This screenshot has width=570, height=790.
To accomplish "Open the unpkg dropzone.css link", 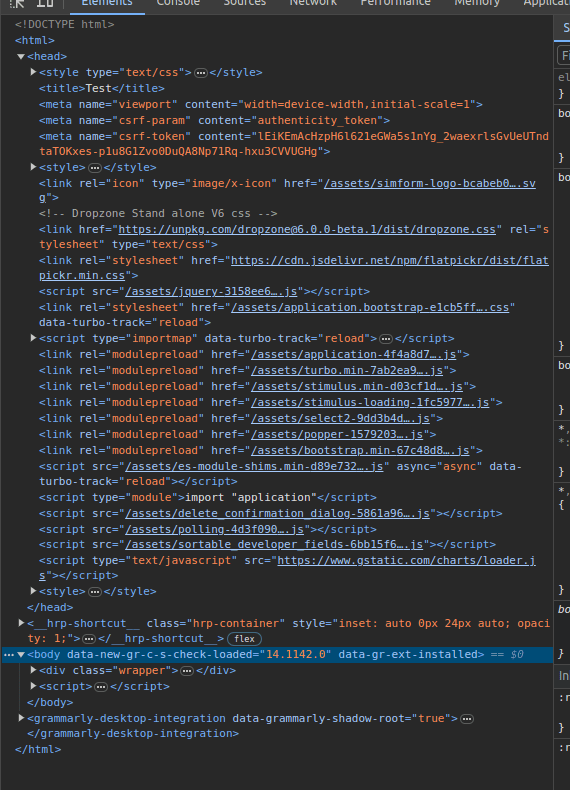I will pyautogui.click(x=307, y=229).
